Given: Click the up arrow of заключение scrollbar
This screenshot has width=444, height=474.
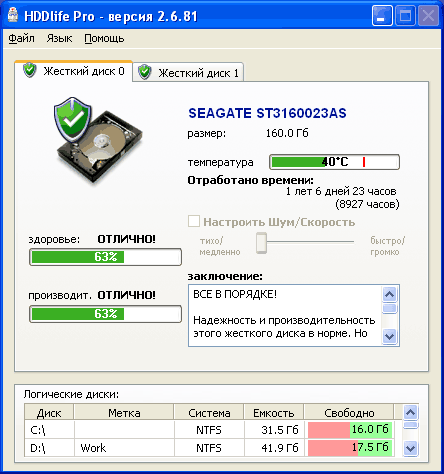Looking at the screenshot, I should pyautogui.click(x=389, y=294).
